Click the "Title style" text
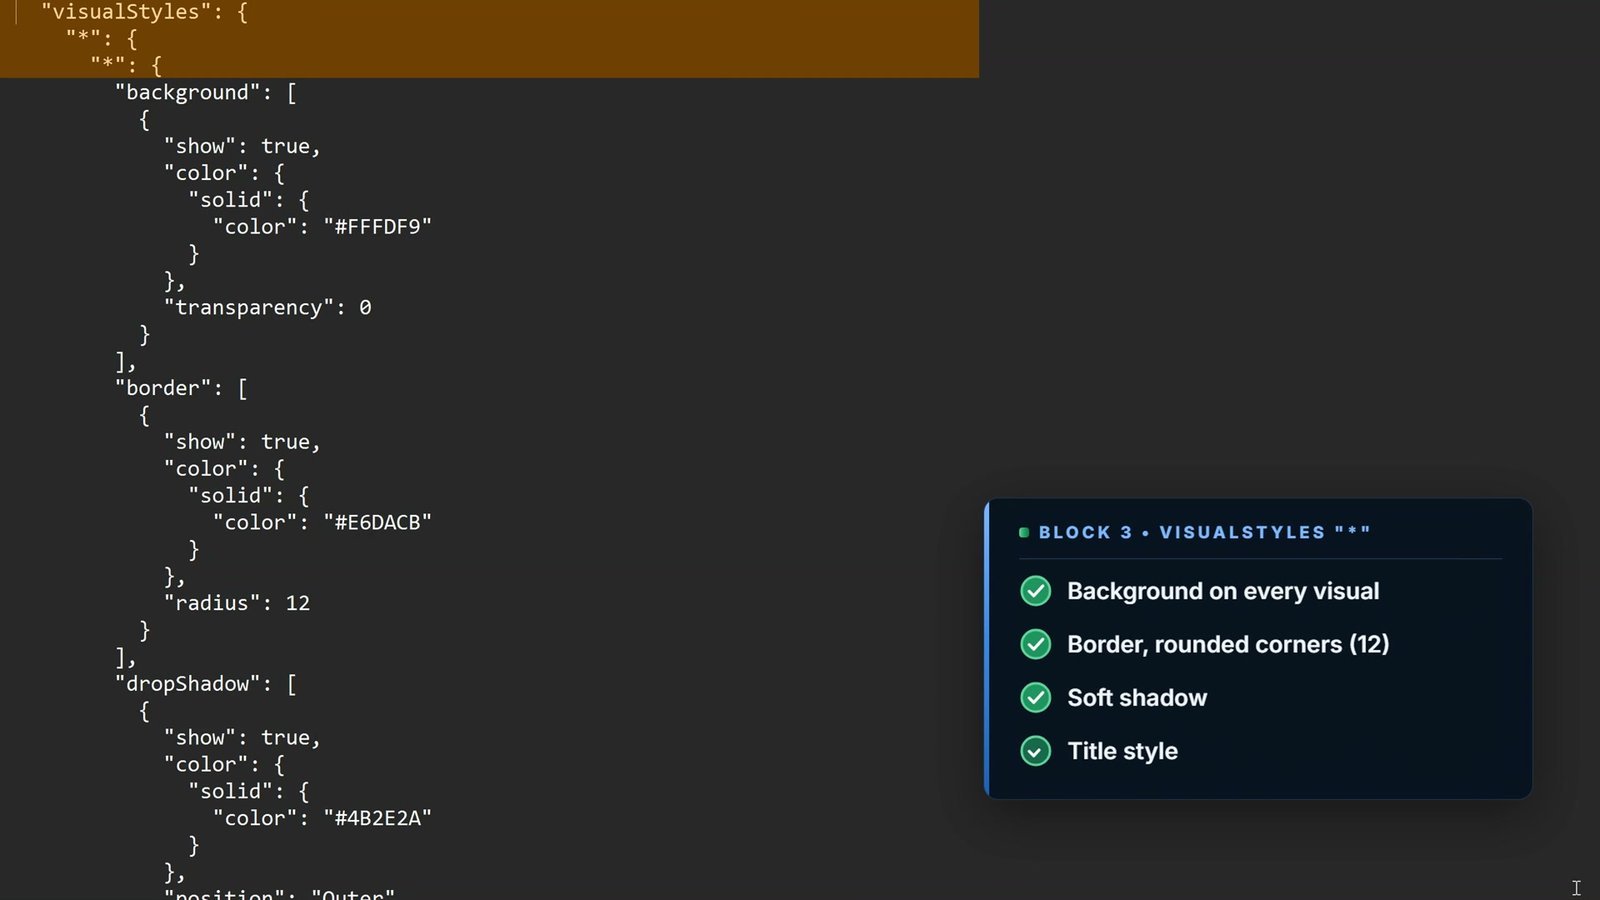 click(1122, 751)
